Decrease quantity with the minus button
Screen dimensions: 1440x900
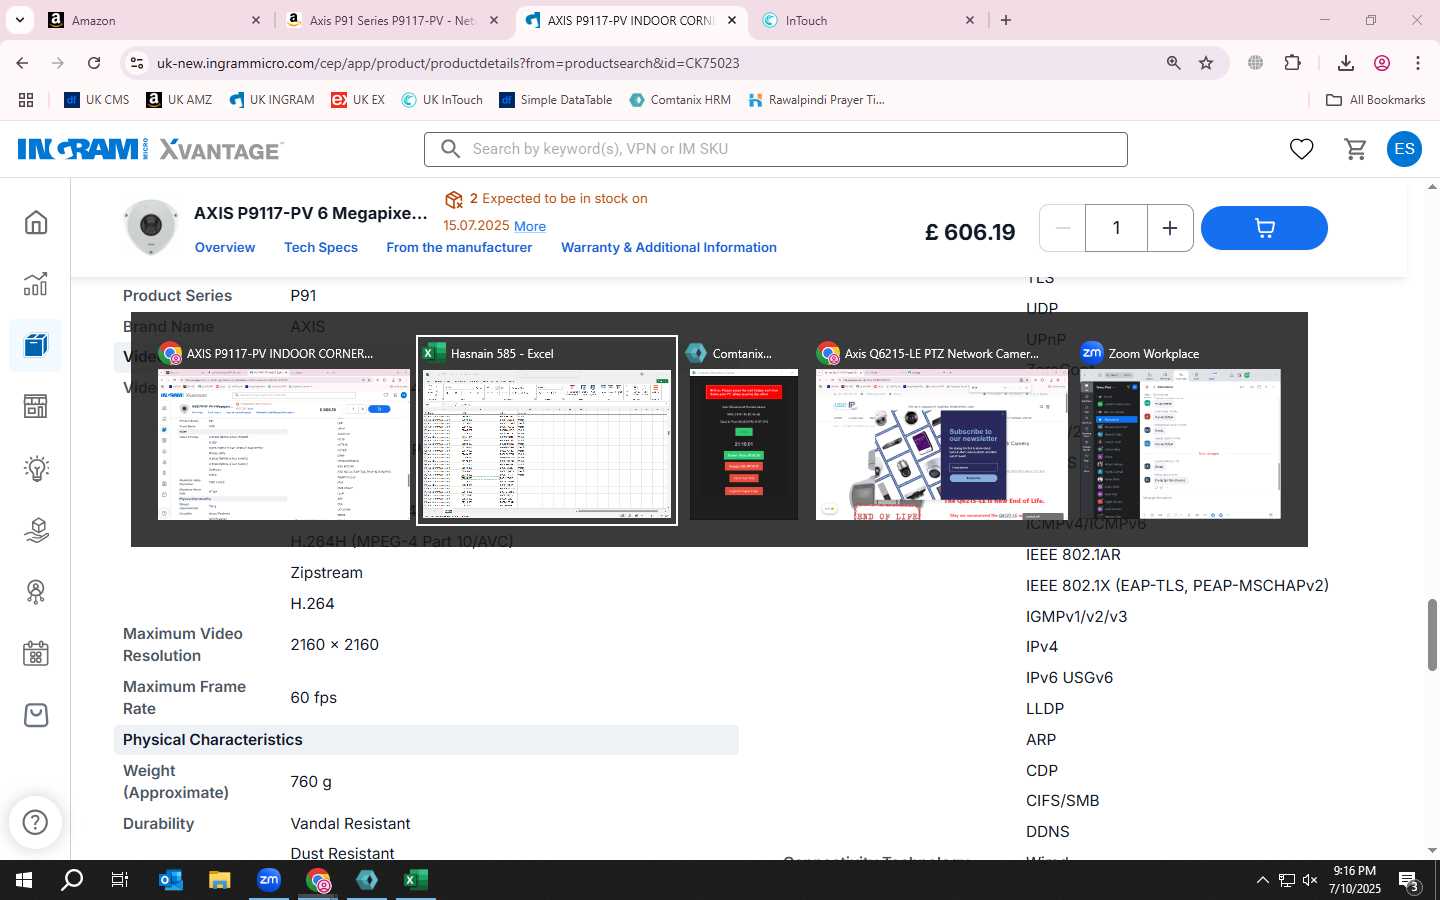click(1063, 228)
